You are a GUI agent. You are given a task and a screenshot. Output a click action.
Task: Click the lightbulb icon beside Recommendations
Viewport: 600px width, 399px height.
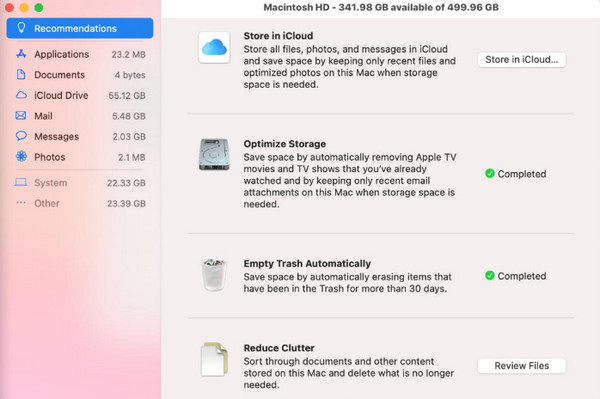tap(21, 28)
